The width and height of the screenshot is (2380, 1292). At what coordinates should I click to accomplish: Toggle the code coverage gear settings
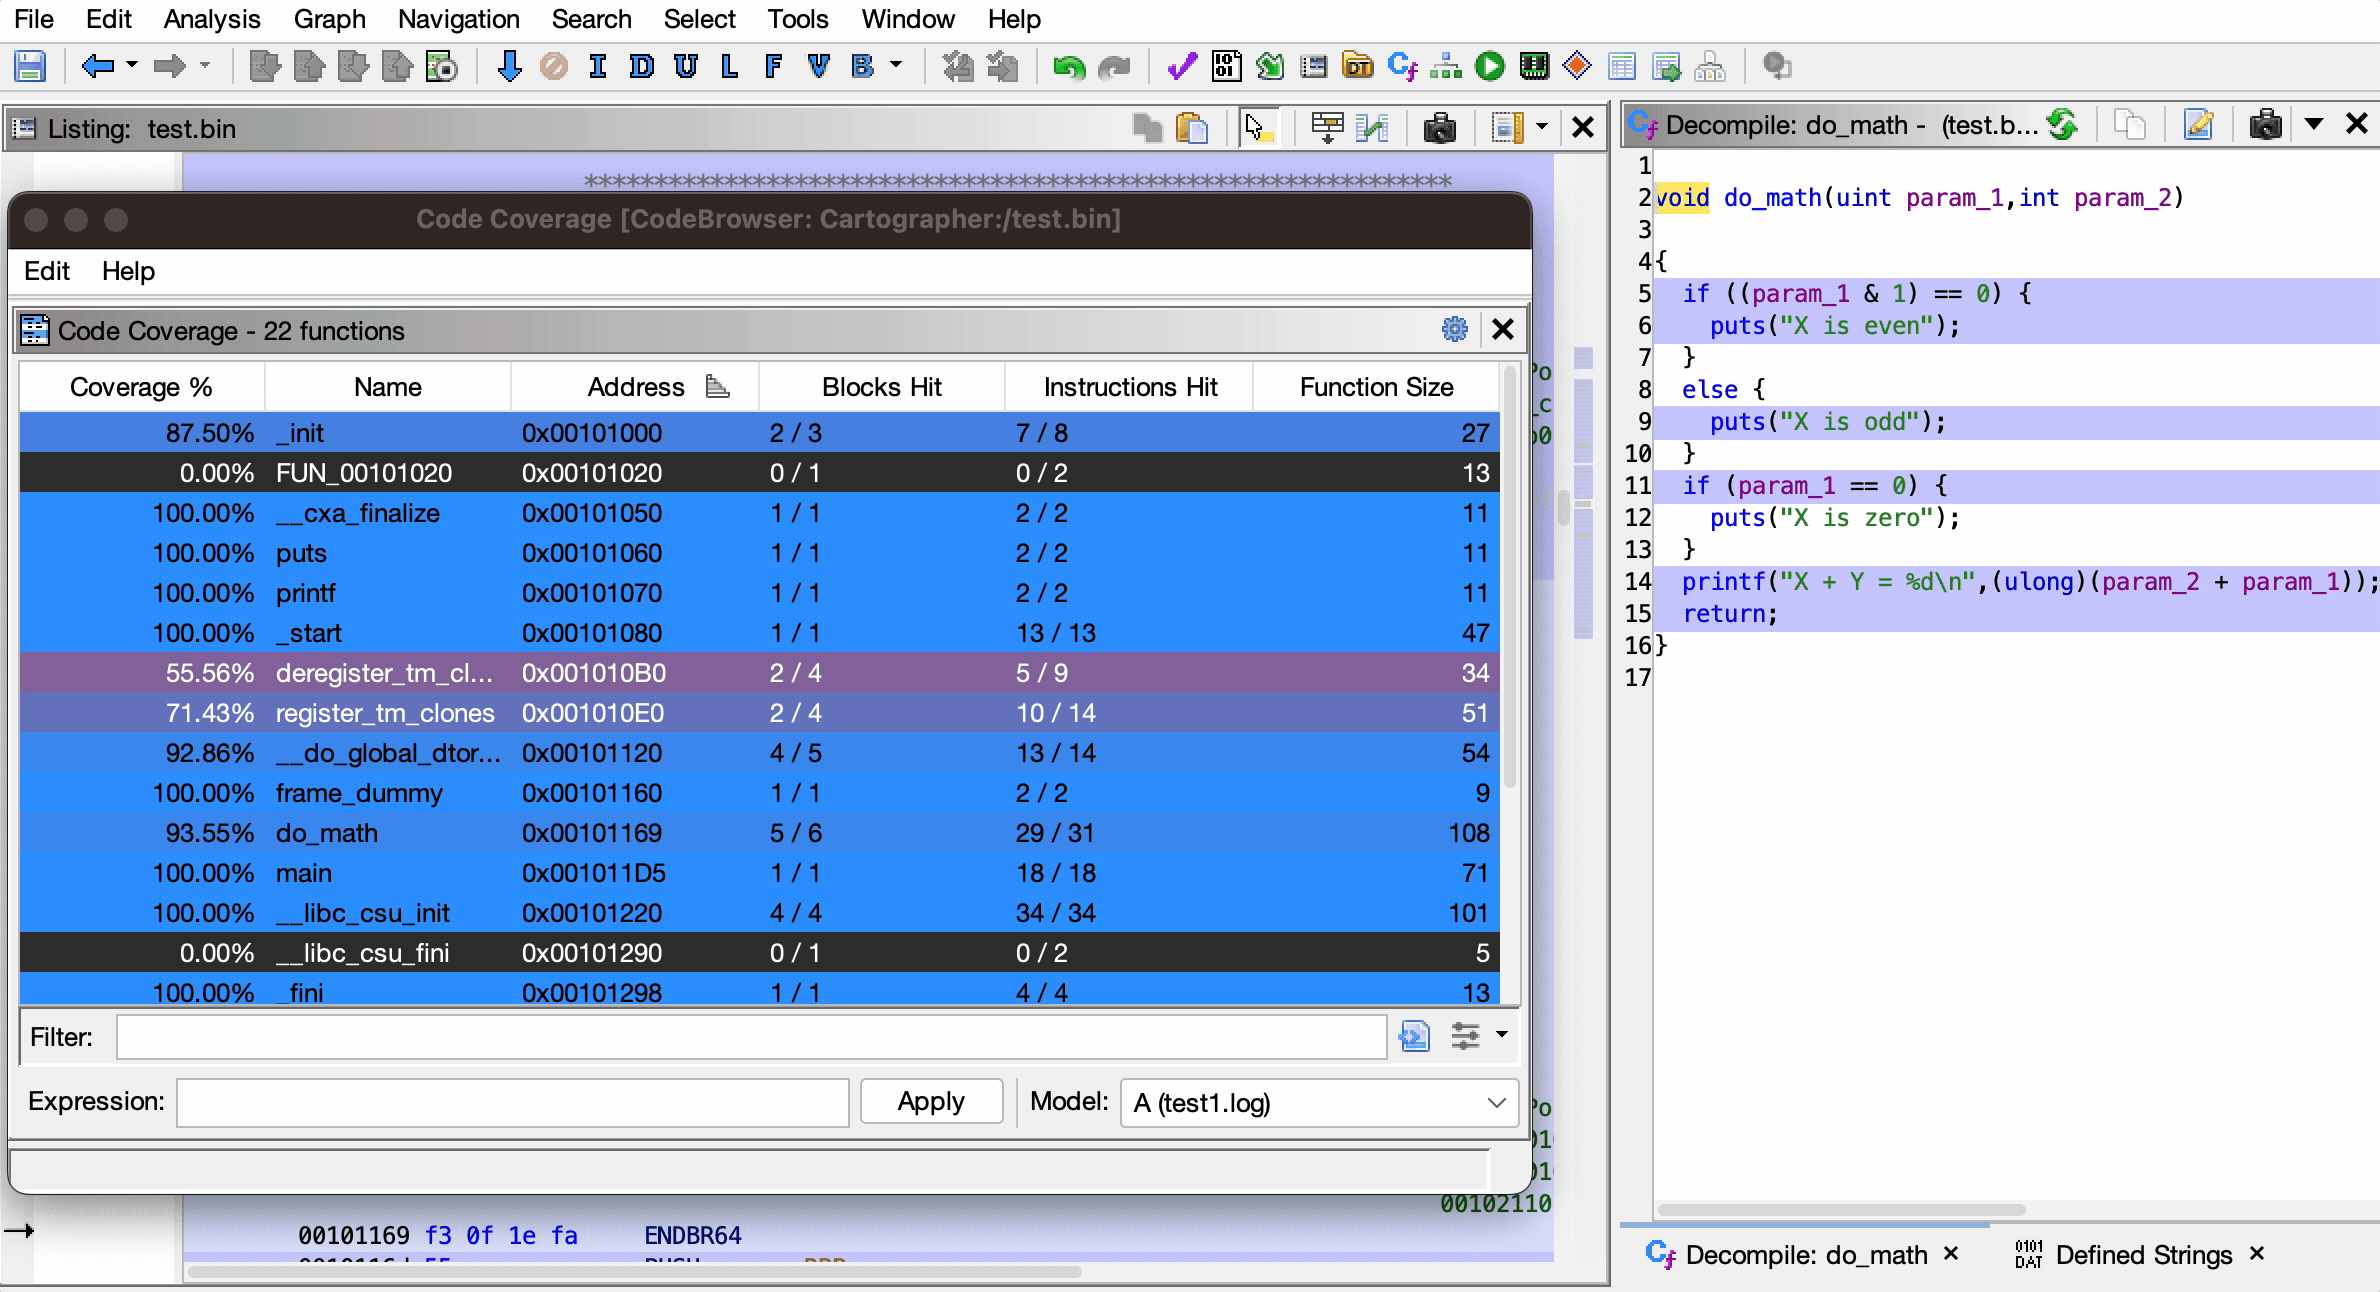pos(1454,329)
